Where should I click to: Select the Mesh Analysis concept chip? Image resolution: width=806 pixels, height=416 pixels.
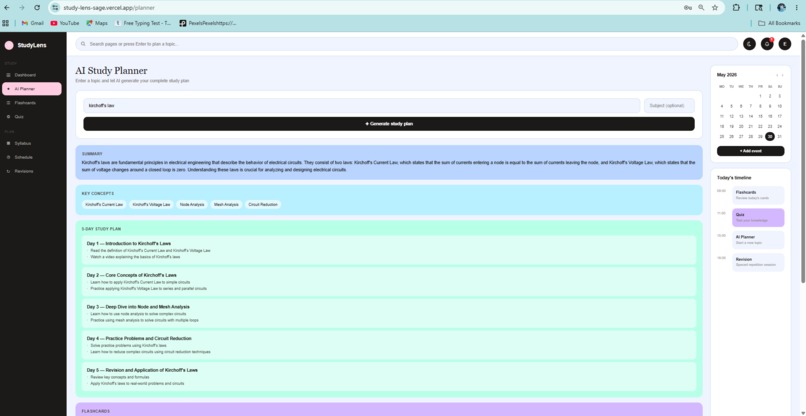pyautogui.click(x=226, y=205)
